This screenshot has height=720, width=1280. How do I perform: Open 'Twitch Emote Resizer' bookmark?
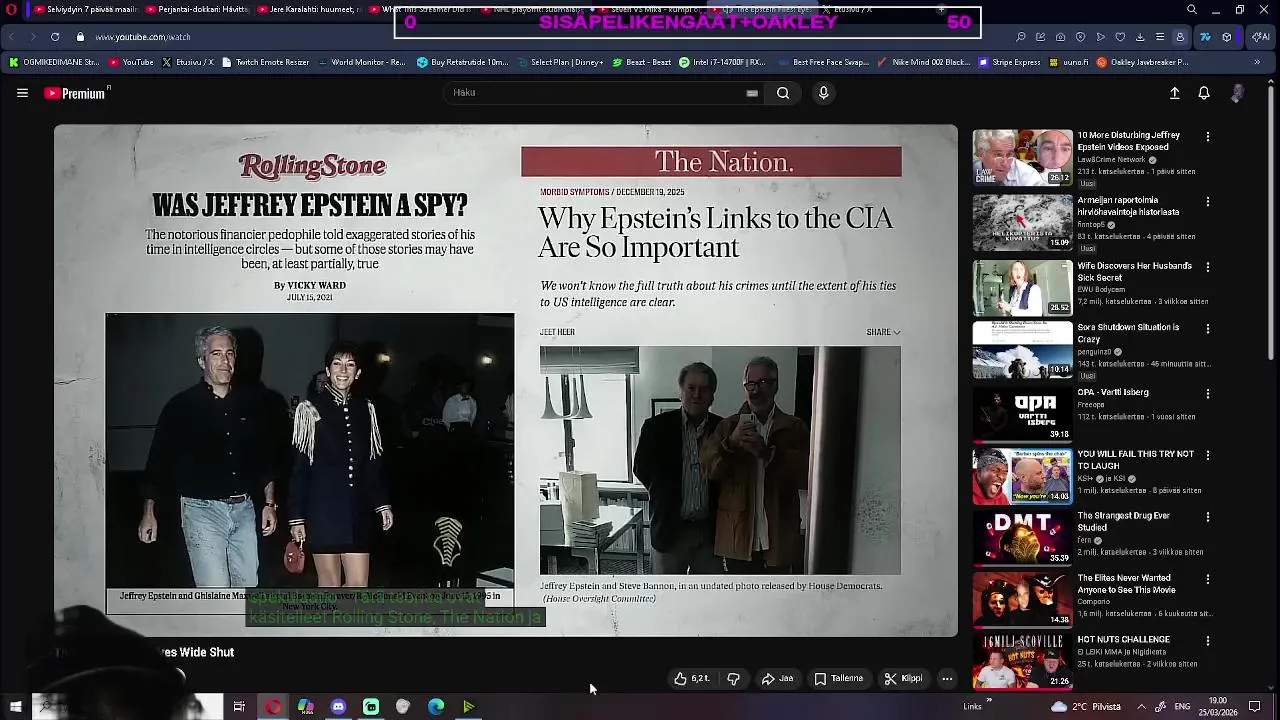(x=266, y=62)
